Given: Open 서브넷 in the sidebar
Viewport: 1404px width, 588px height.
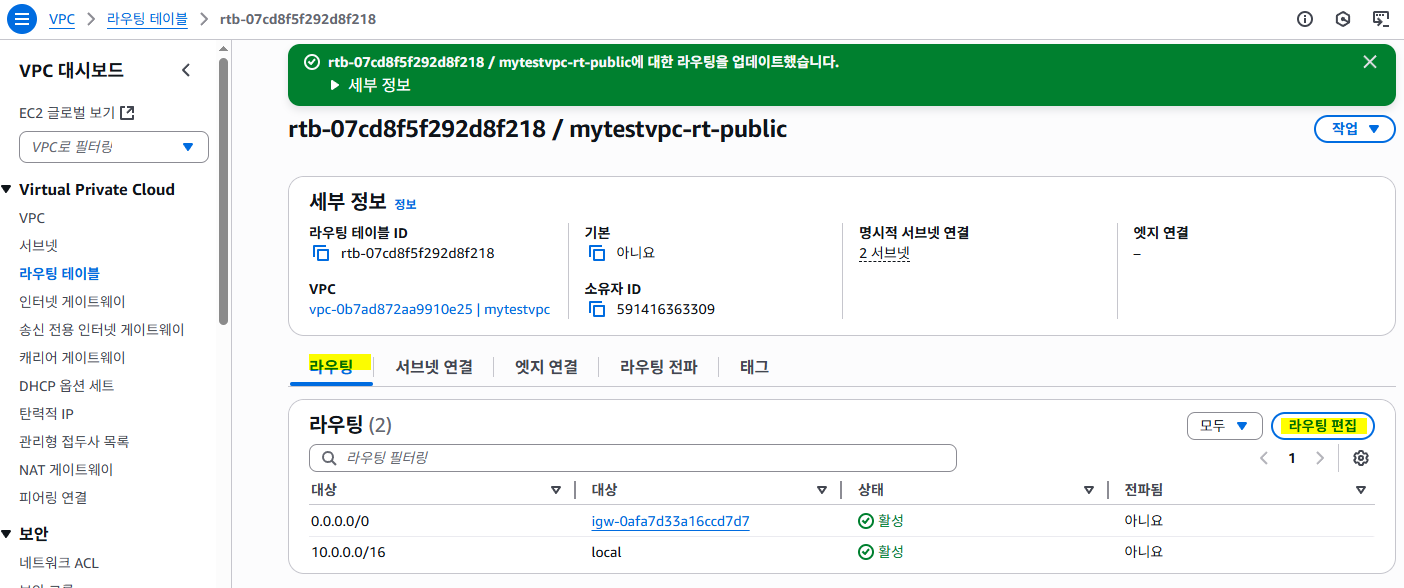Looking at the screenshot, I should (38, 245).
